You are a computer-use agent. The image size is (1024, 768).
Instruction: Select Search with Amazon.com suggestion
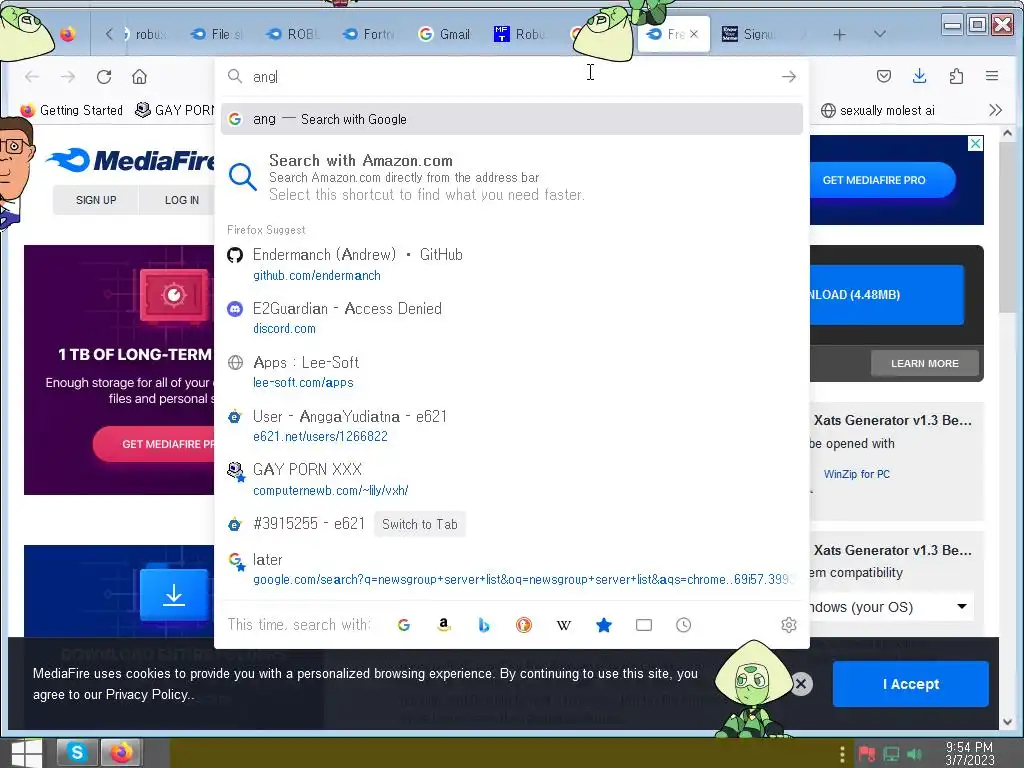click(x=511, y=177)
